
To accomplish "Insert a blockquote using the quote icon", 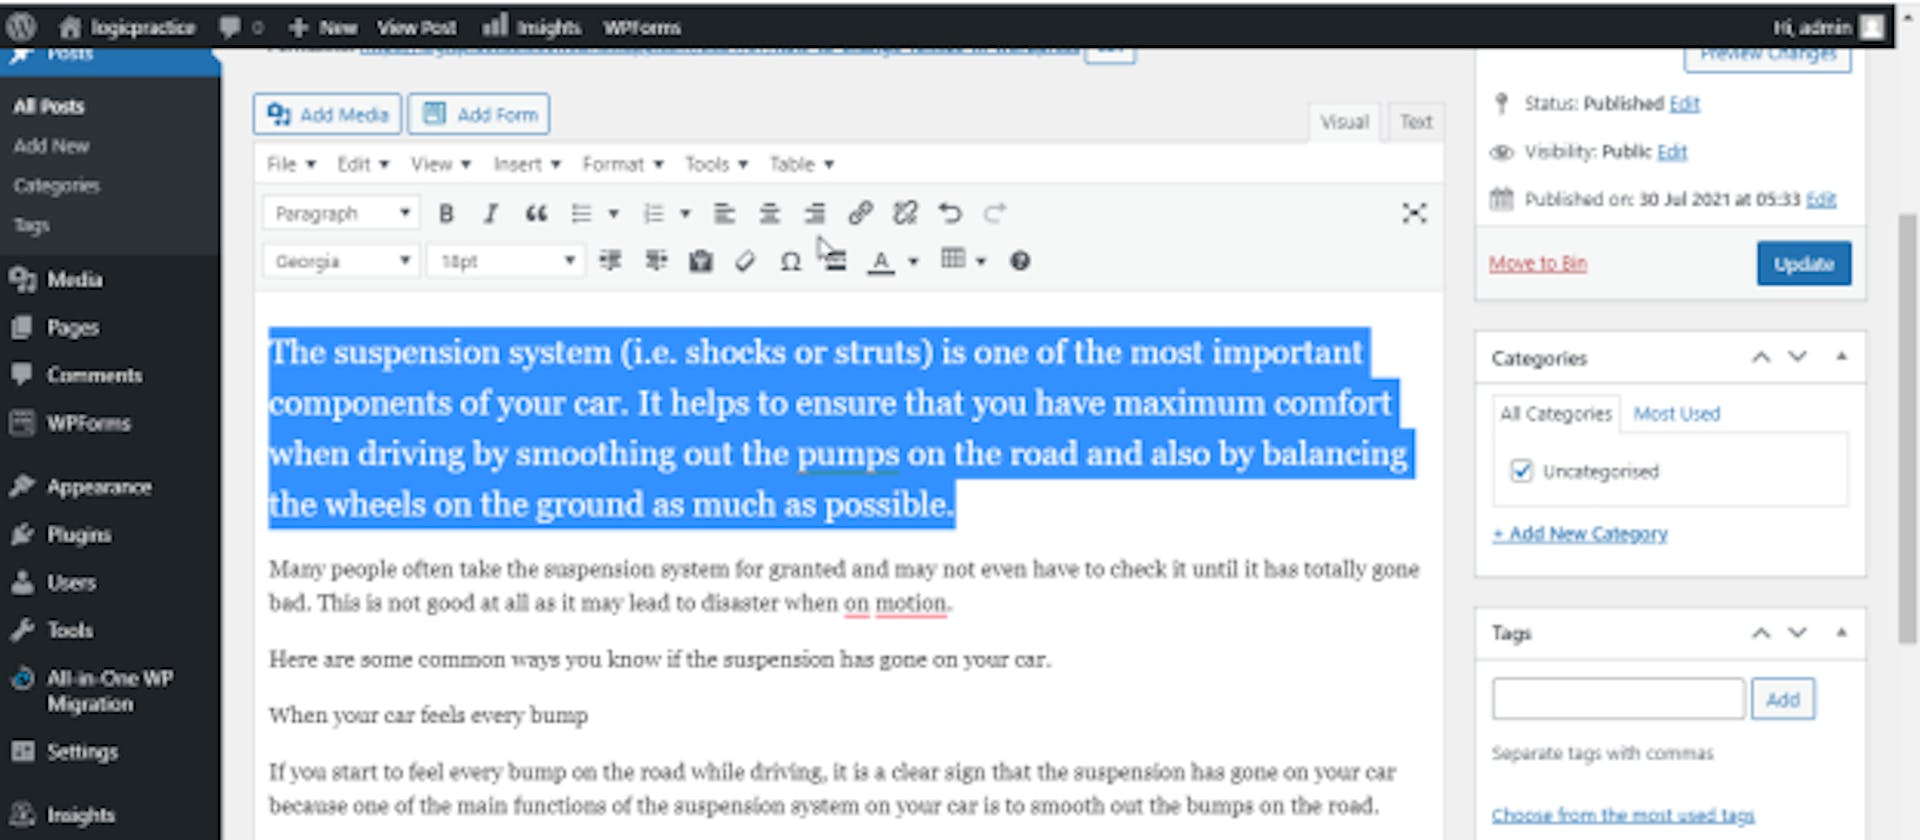I will [536, 213].
